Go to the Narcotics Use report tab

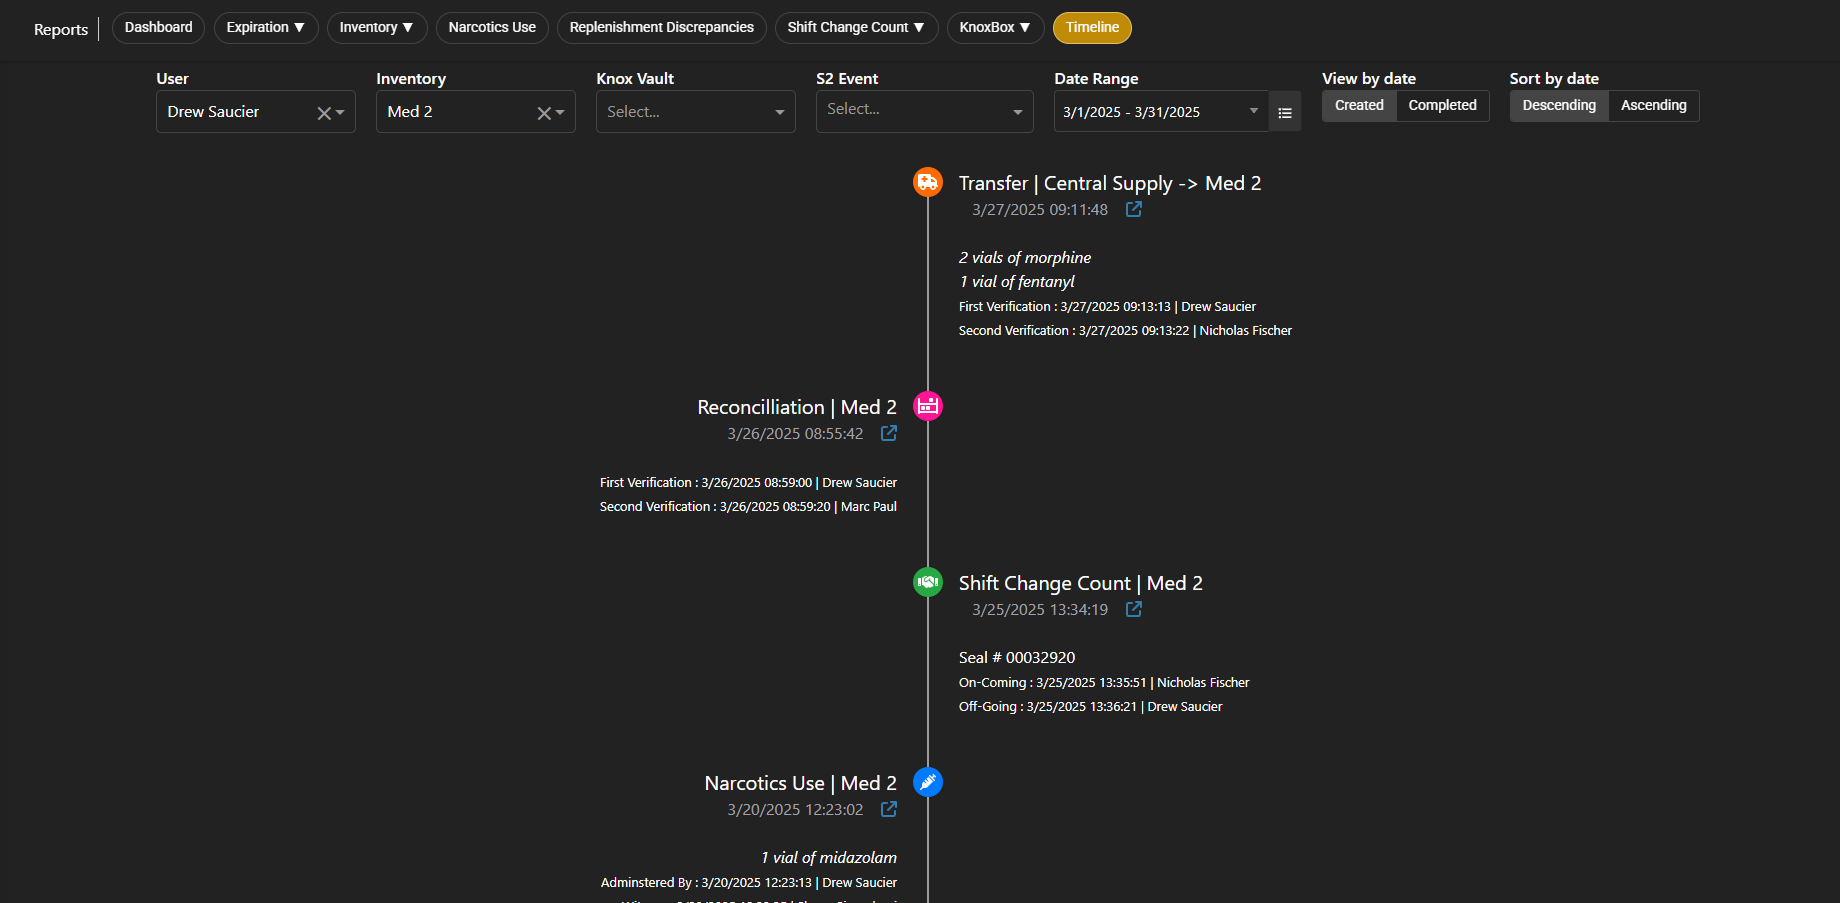(x=492, y=27)
